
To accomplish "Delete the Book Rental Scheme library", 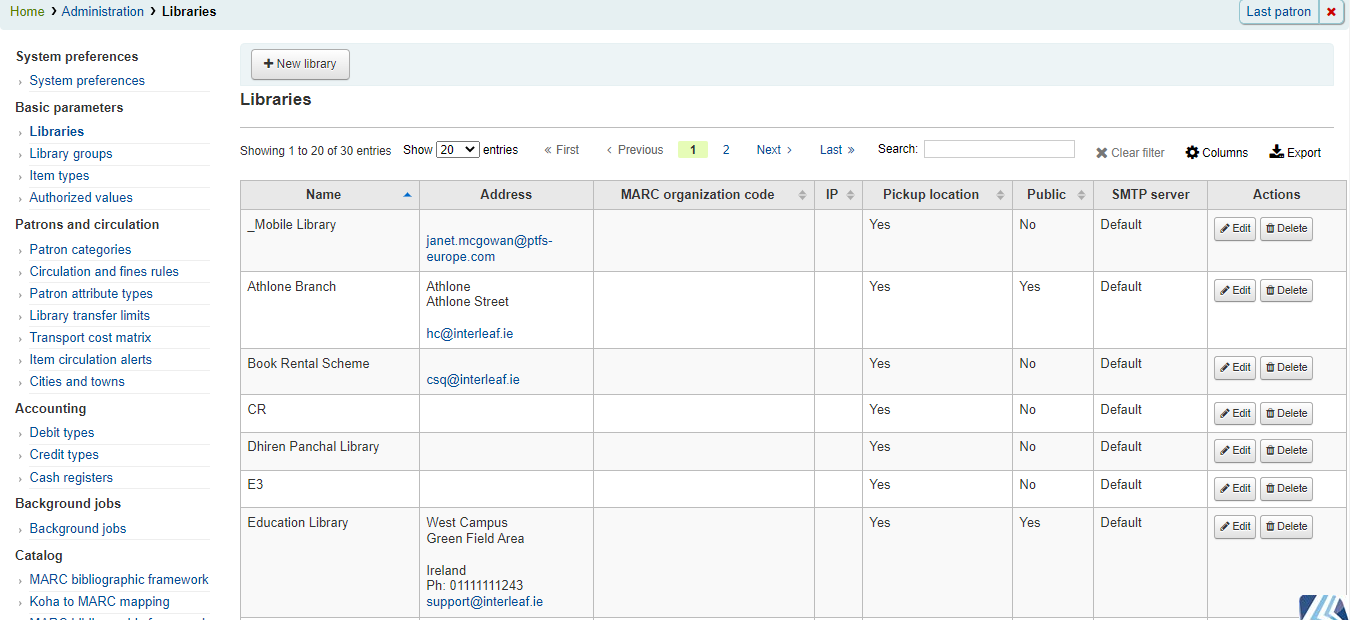I will pyautogui.click(x=1286, y=368).
